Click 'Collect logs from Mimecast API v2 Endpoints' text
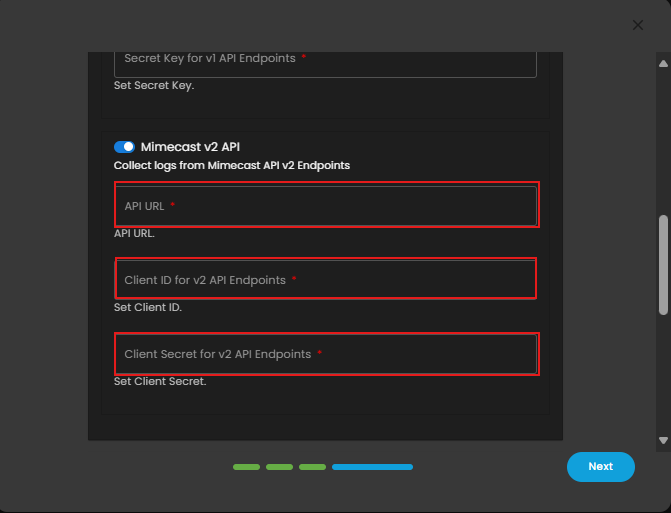671x513 pixels. point(232,166)
